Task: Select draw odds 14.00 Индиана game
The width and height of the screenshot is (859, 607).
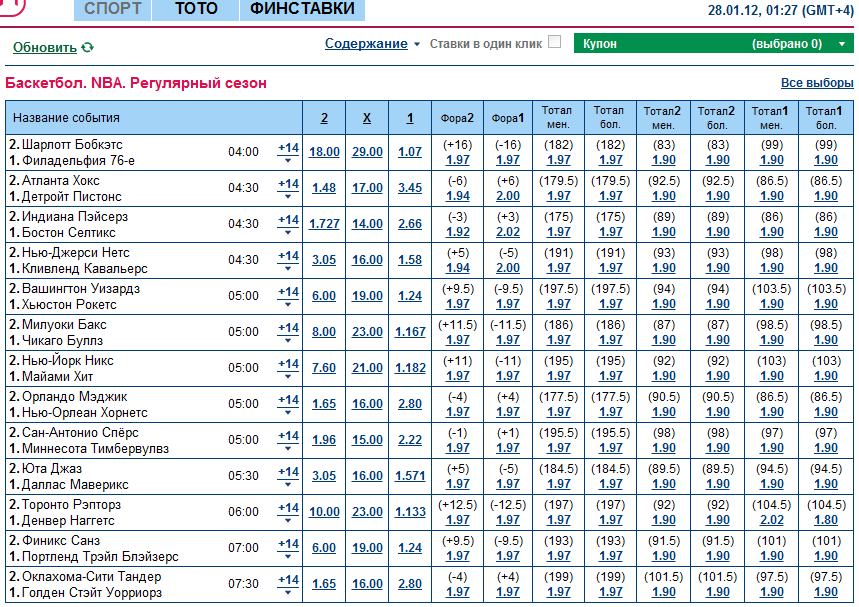Action: [367, 224]
